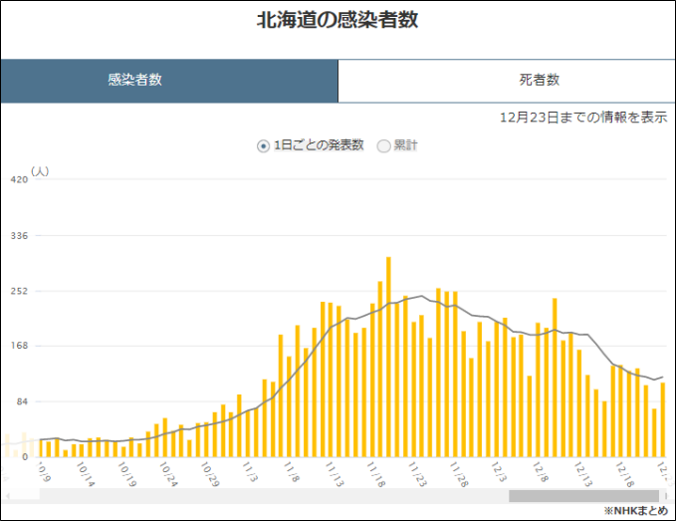The width and height of the screenshot is (676, 521).
Task: Click the 12月23日までの情報を表示 text
Action: pos(583,117)
